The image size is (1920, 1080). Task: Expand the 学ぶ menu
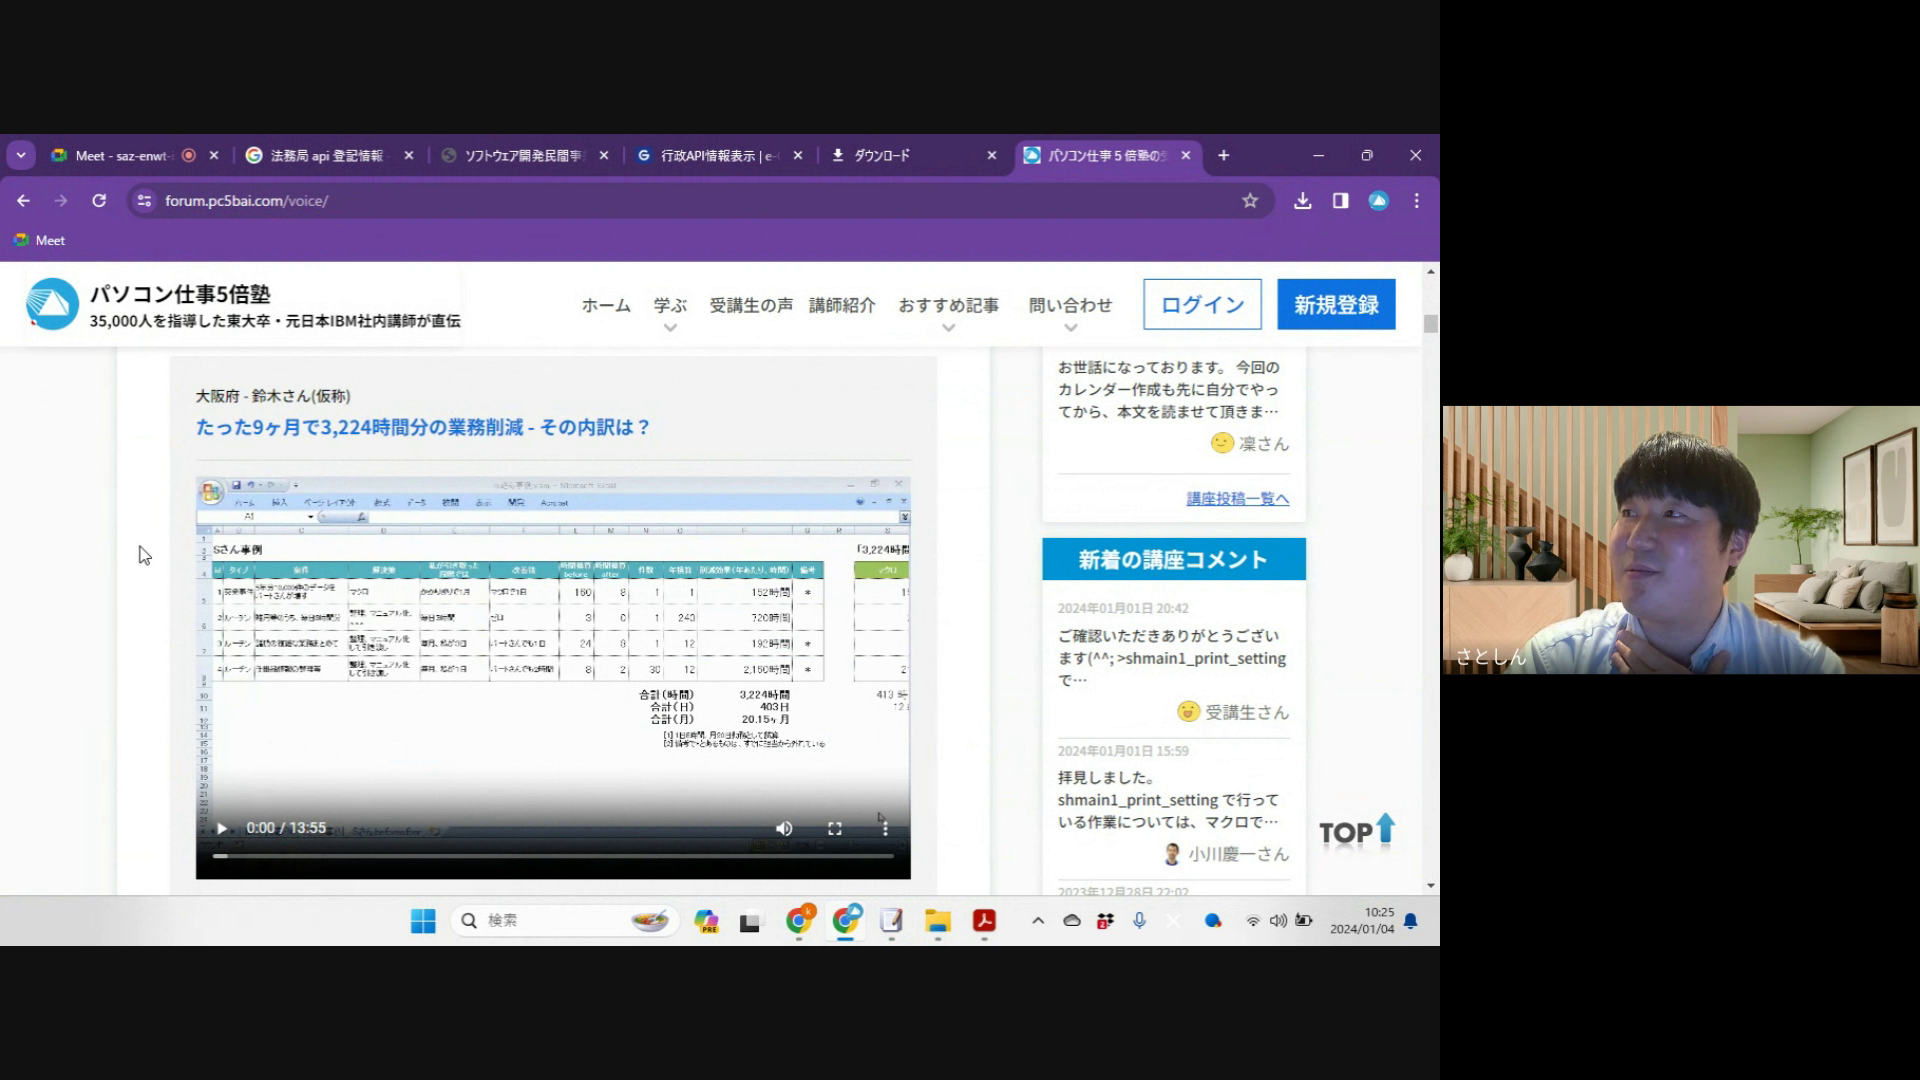tap(670, 306)
